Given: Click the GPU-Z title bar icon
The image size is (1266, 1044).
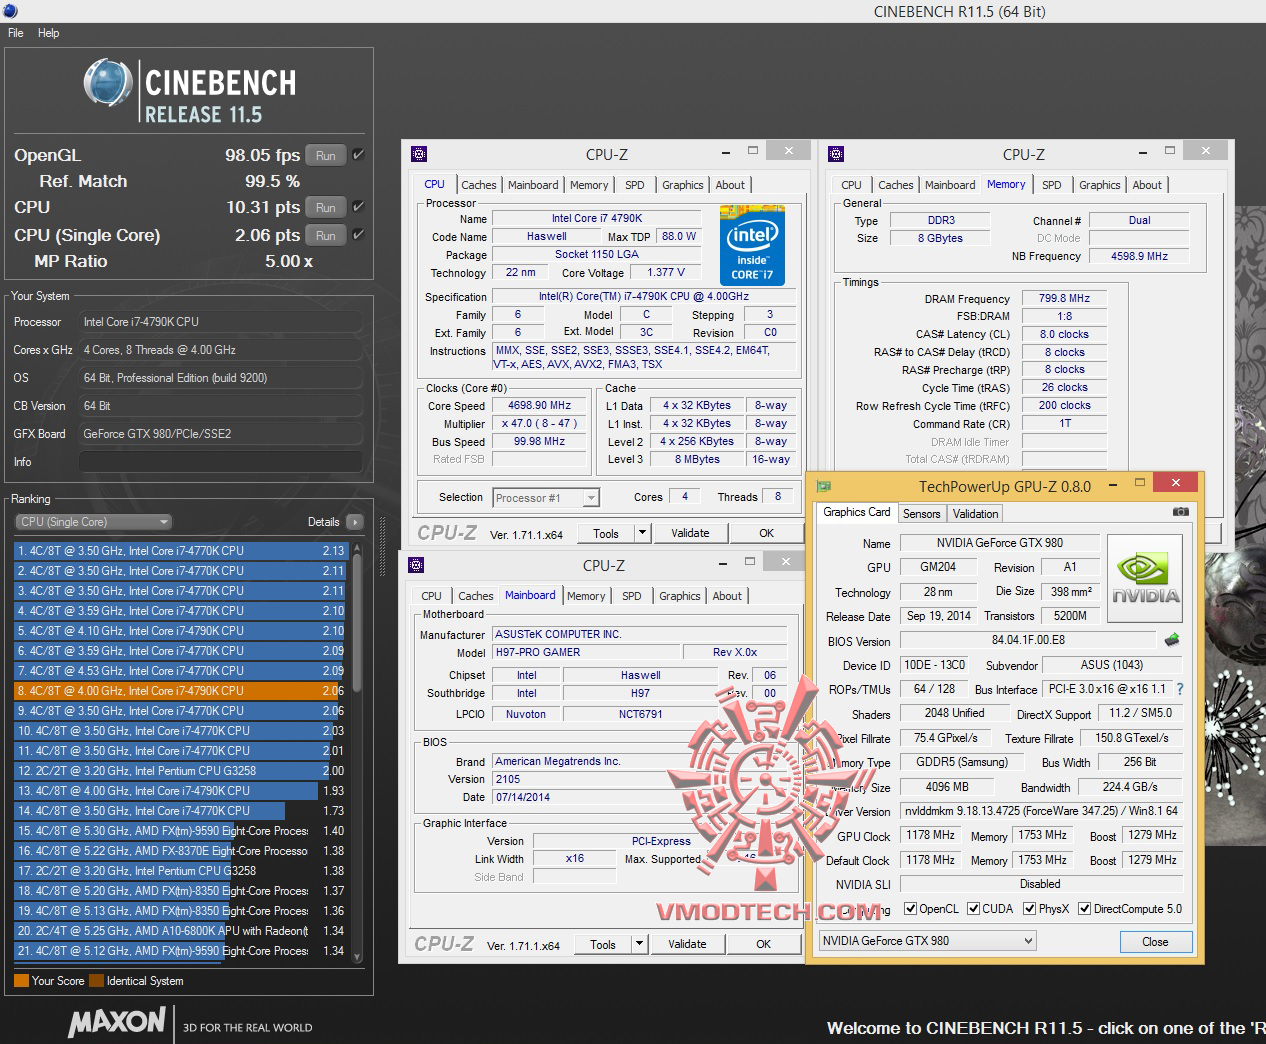Looking at the screenshot, I should (x=824, y=486).
